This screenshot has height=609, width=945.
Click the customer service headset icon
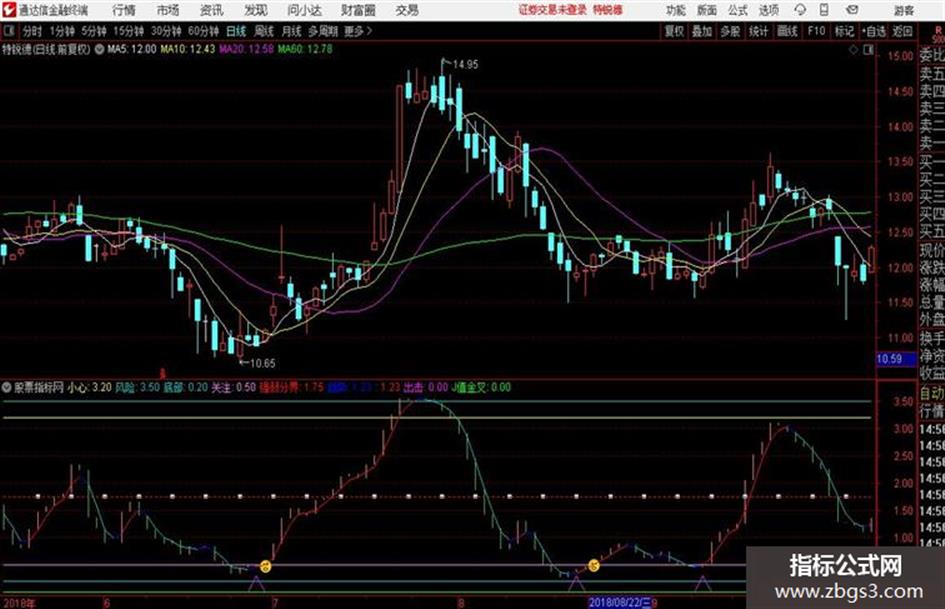click(x=800, y=10)
